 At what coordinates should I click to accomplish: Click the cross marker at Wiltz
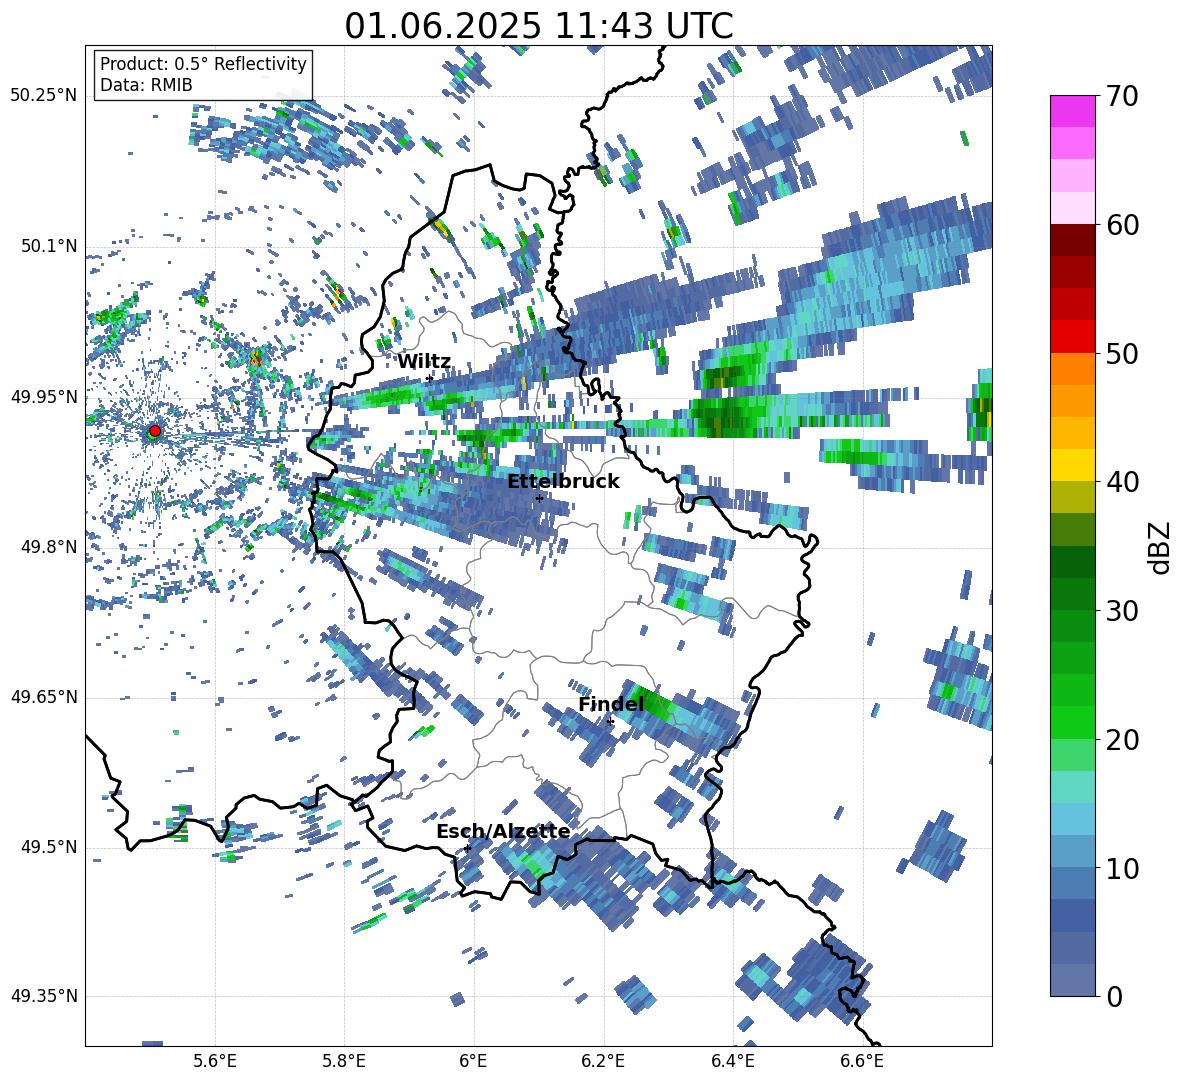(x=429, y=378)
